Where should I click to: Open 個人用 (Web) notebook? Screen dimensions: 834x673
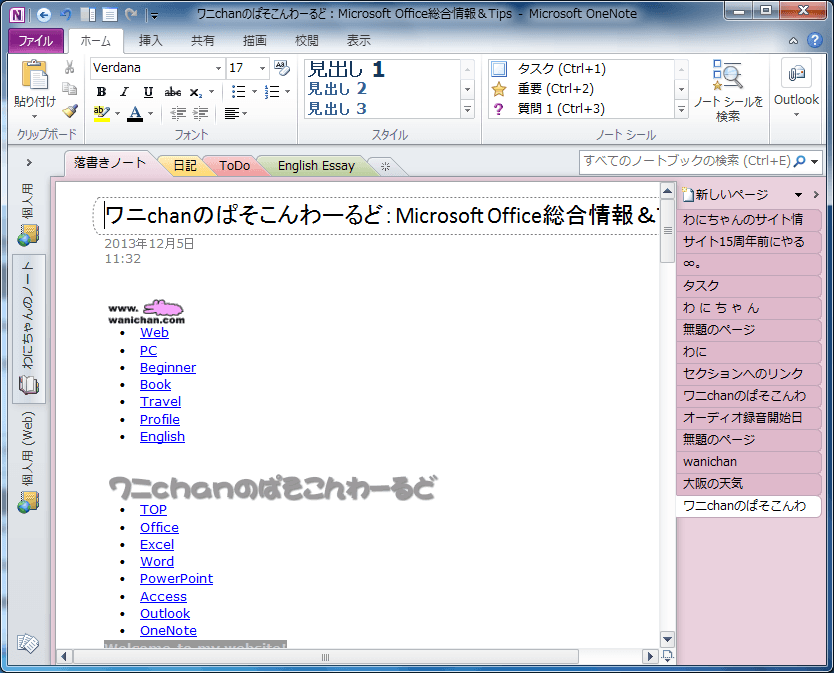[29, 463]
